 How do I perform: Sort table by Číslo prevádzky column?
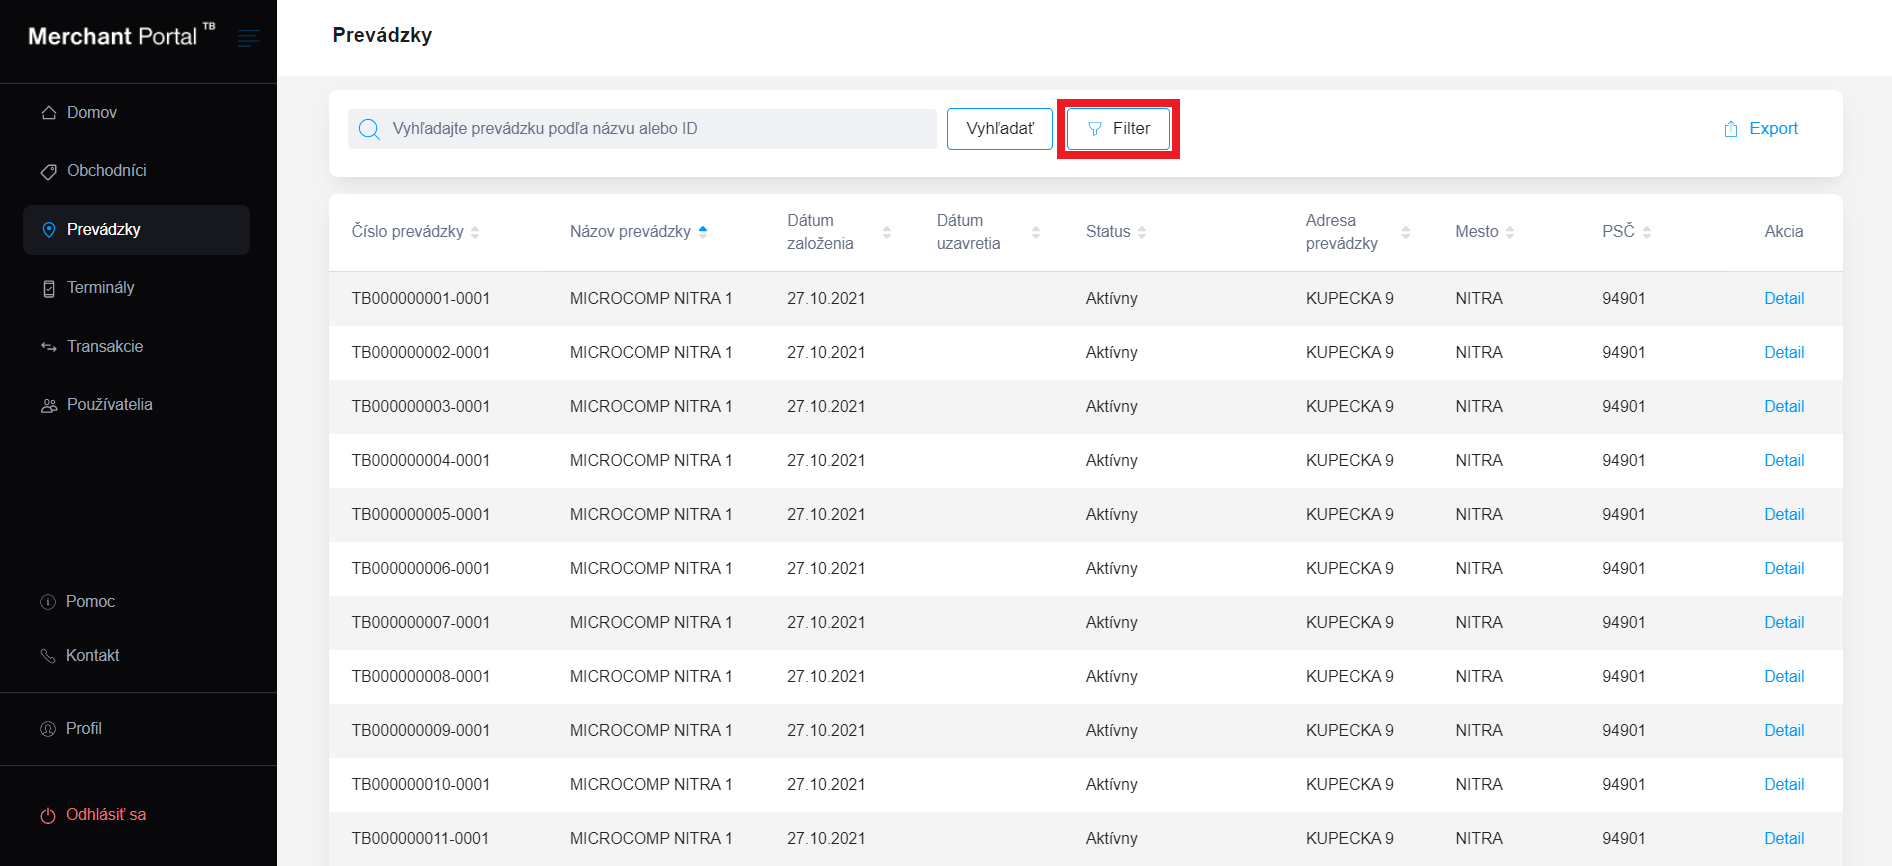point(475,232)
